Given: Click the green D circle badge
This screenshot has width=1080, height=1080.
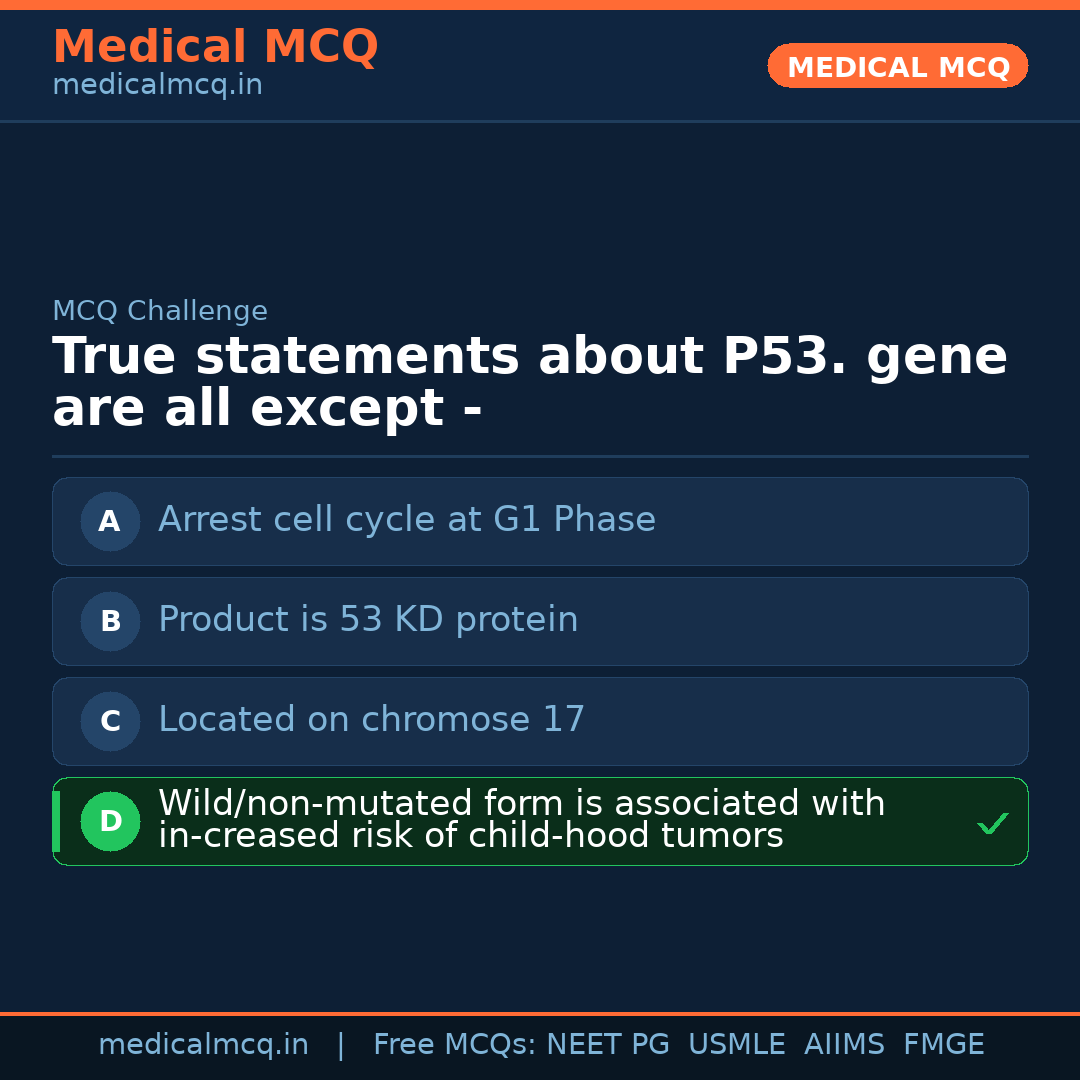Looking at the screenshot, I should [x=110, y=821].
